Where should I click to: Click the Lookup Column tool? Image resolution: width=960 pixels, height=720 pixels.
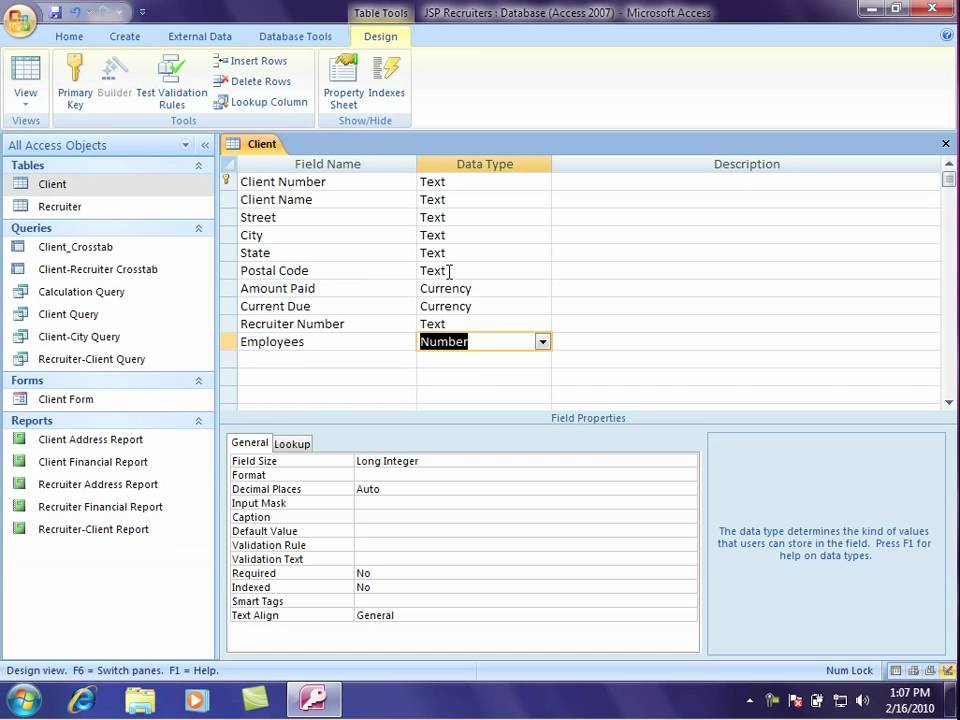coord(260,102)
